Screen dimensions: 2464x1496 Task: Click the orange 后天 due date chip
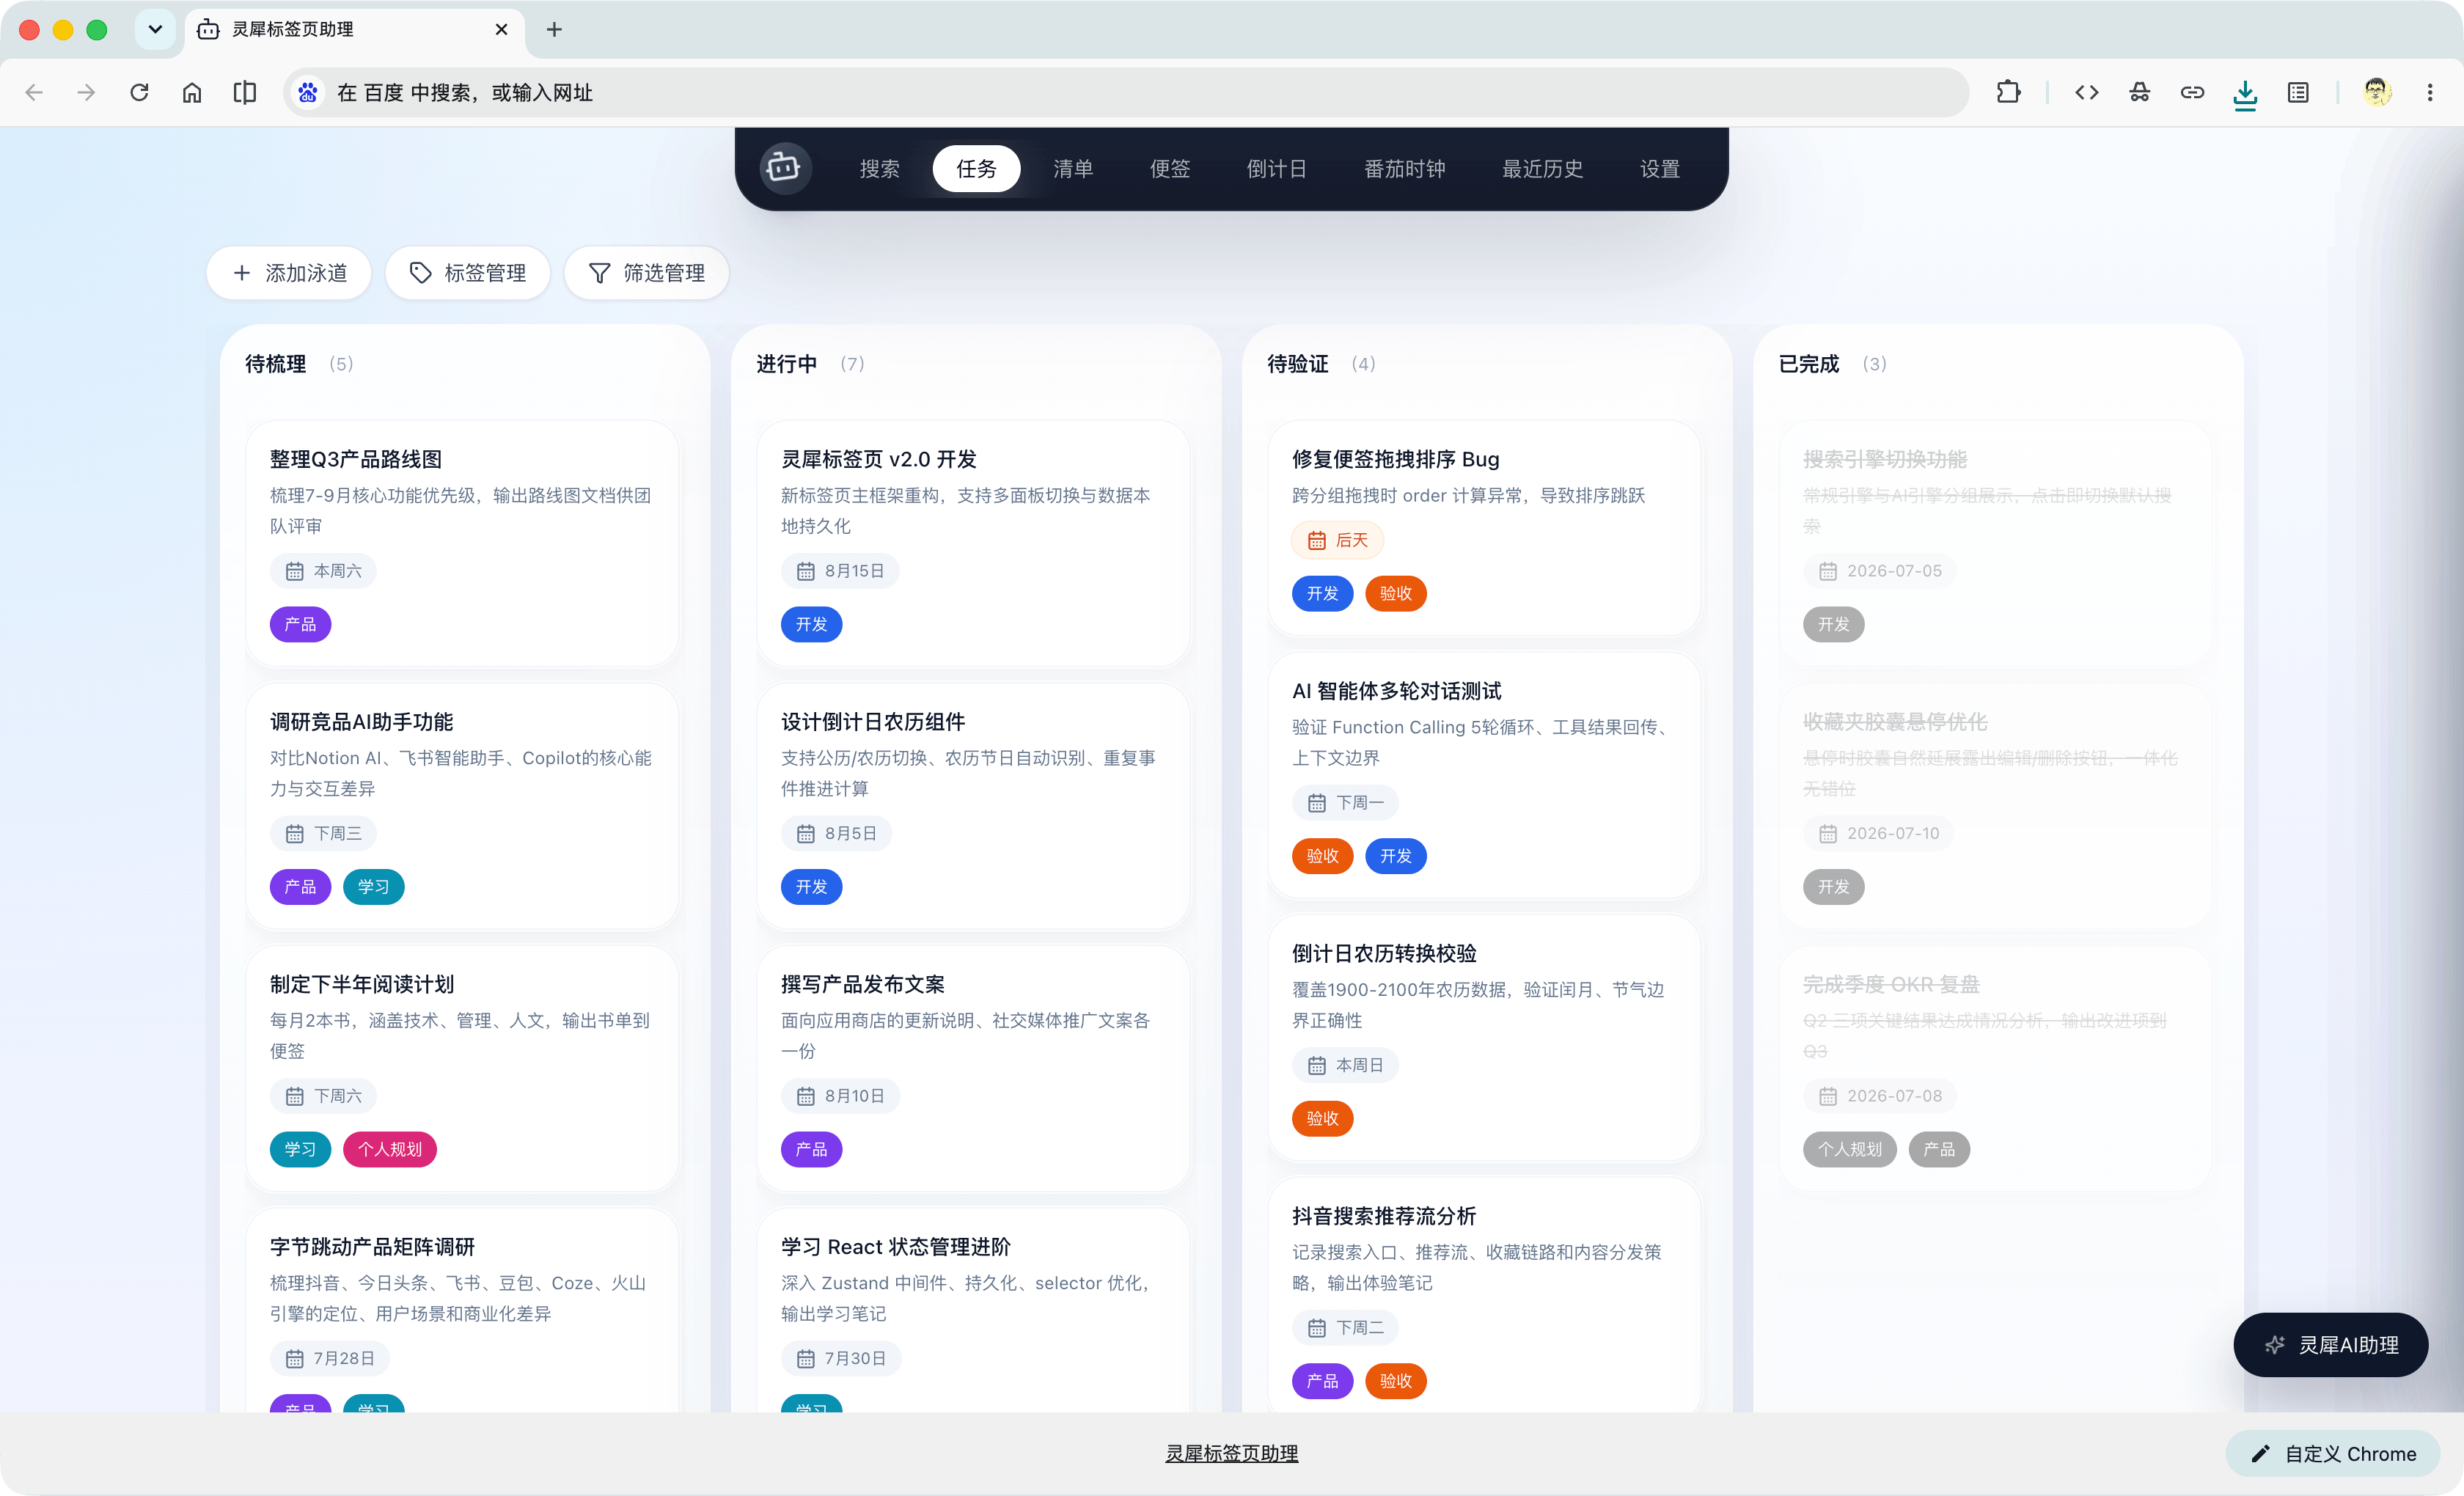pyautogui.click(x=1338, y=540)
